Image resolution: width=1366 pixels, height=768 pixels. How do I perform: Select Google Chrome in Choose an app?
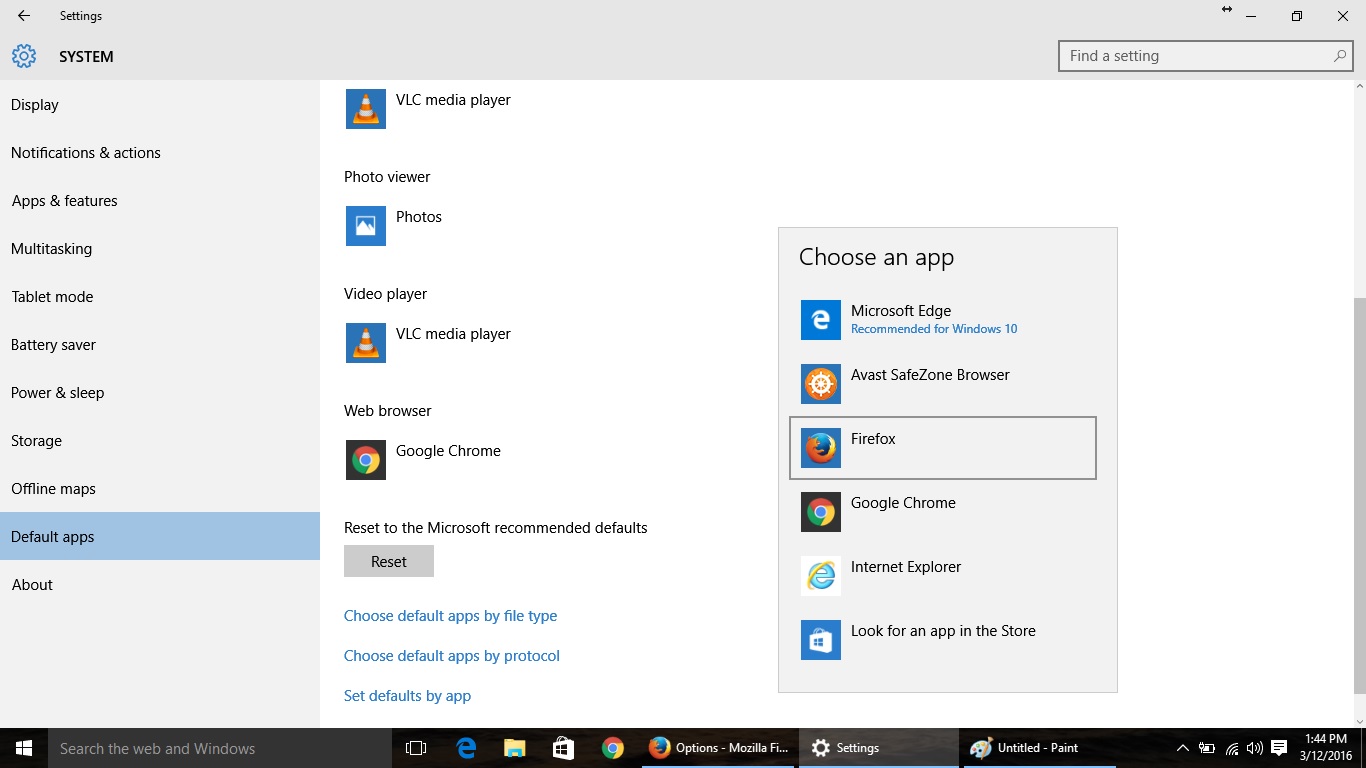tap(943, 512)
